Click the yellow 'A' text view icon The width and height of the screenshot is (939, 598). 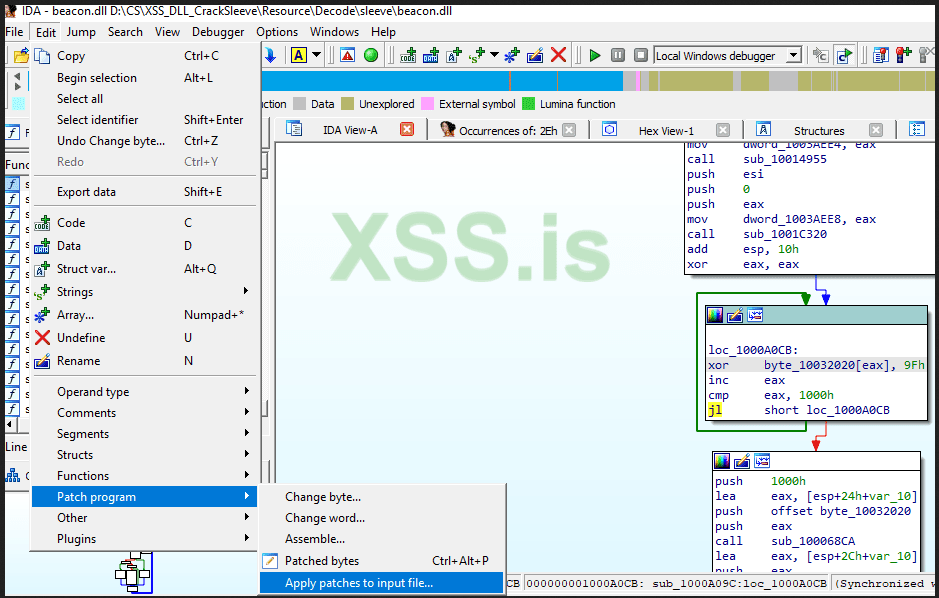(299, 56)
